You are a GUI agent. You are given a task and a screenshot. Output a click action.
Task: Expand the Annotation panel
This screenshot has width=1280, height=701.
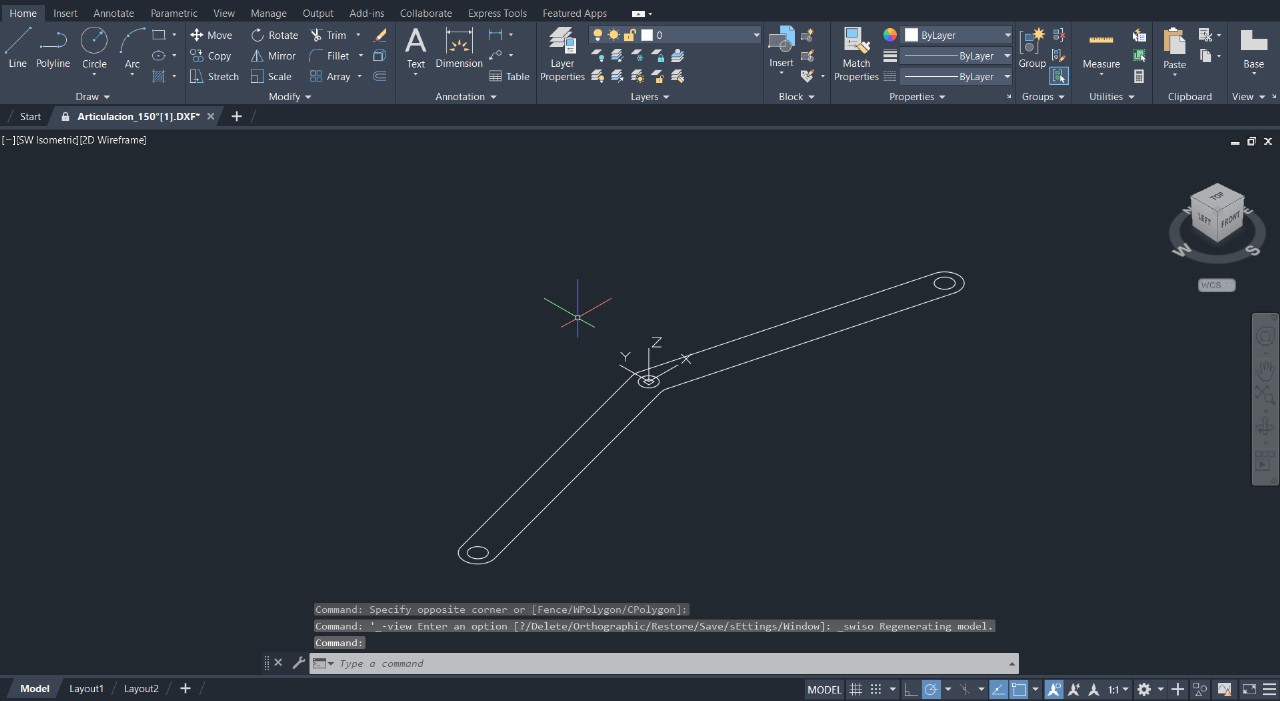tap(466, 97)
